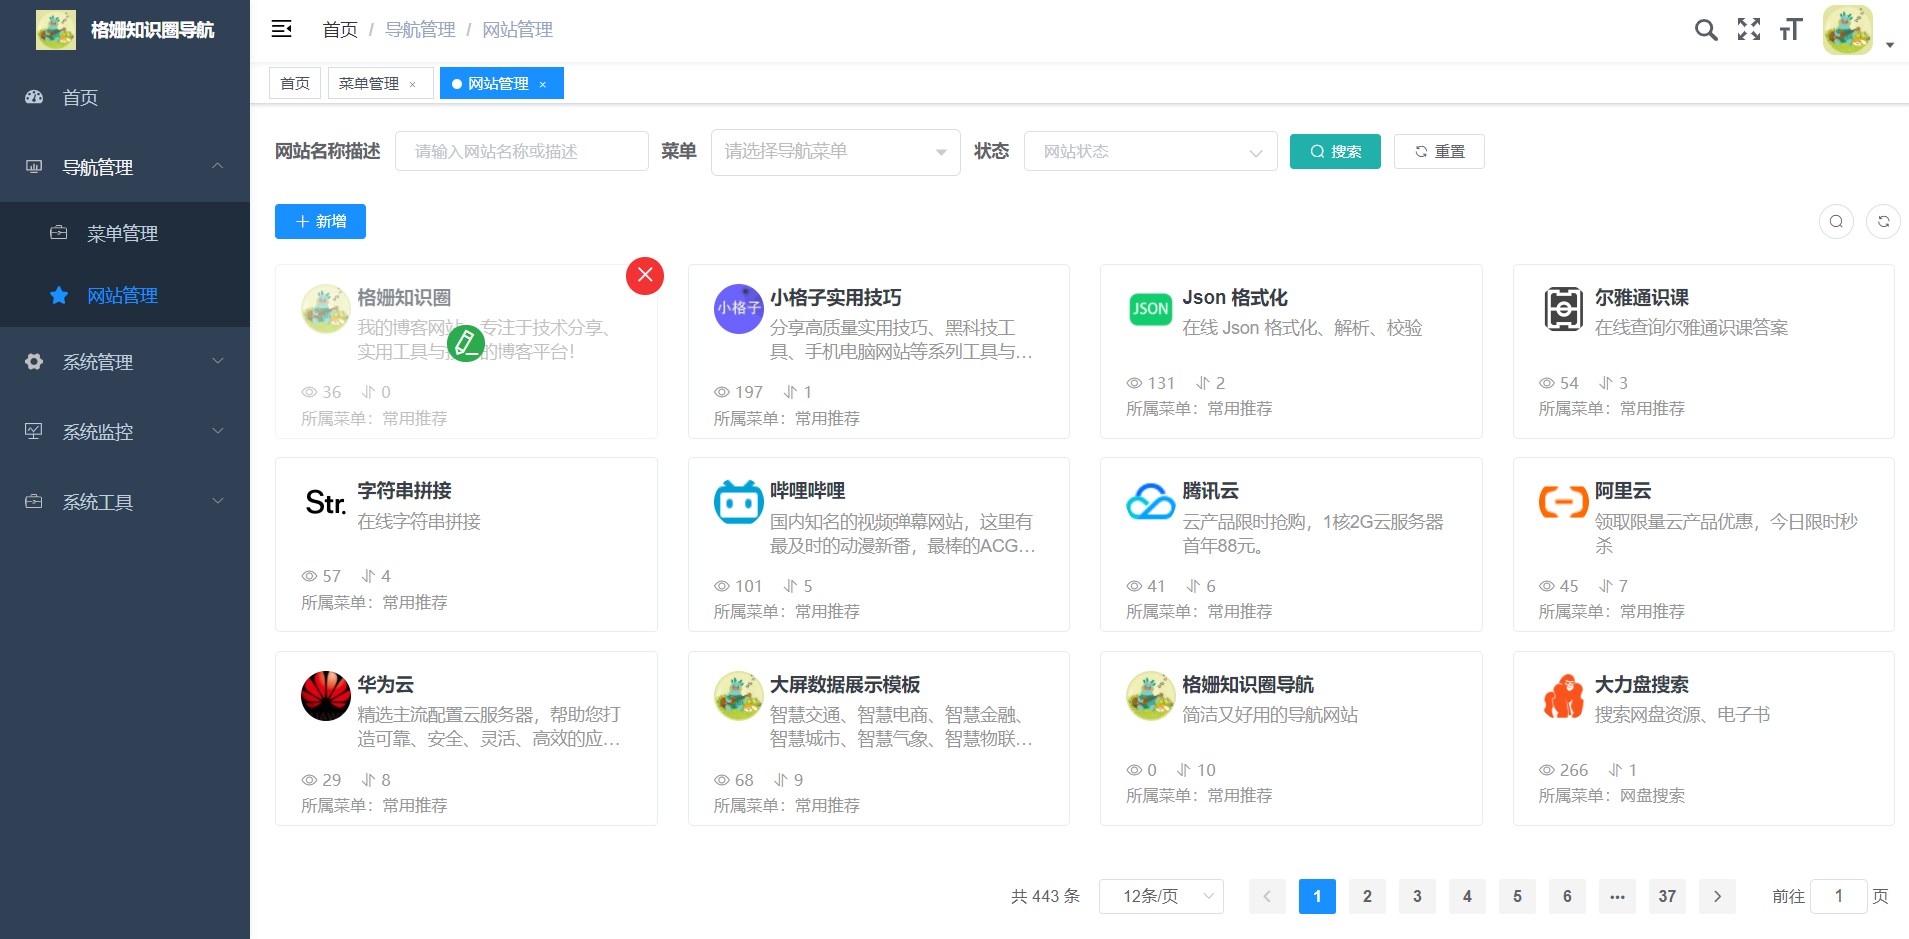This screenshot has width=1909, height=939.
Task: Click the 大屏数据展示模板 logo
Action: (738, 696)
